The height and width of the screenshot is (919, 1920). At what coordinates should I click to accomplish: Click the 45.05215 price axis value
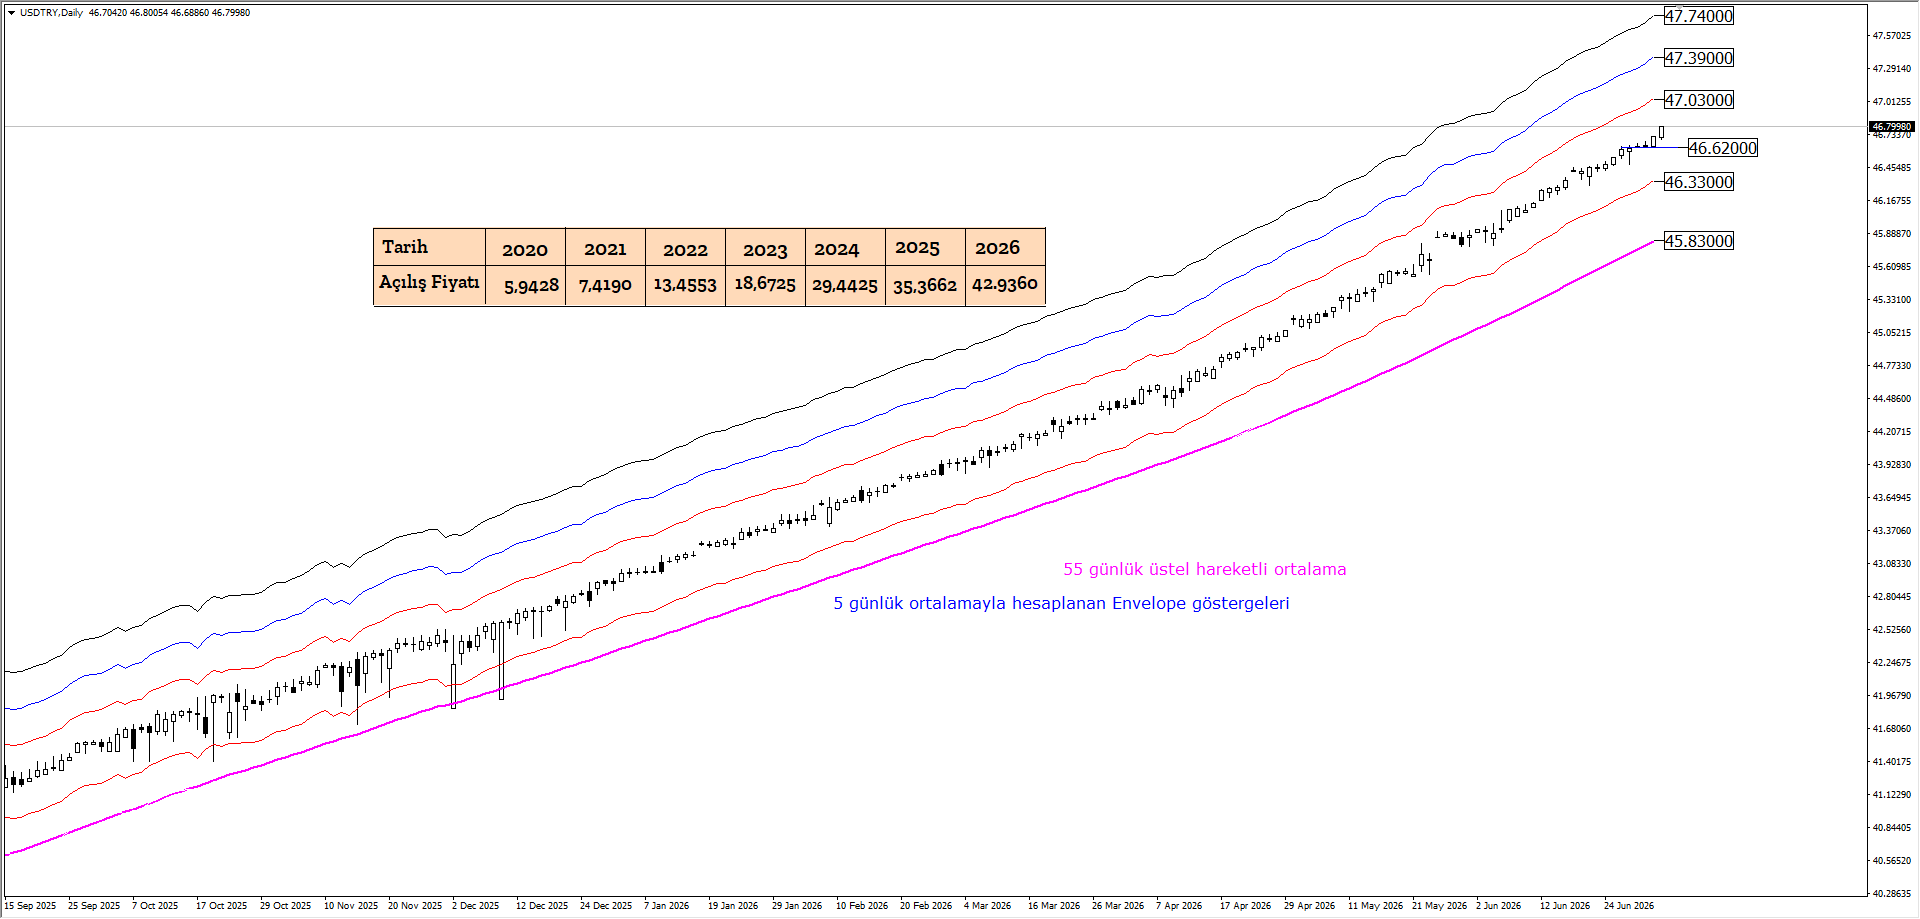[x=1892, y=333]
